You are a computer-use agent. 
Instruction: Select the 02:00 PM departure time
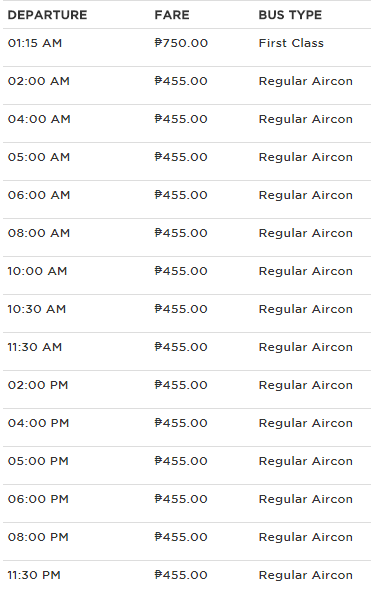click(38, 385)
